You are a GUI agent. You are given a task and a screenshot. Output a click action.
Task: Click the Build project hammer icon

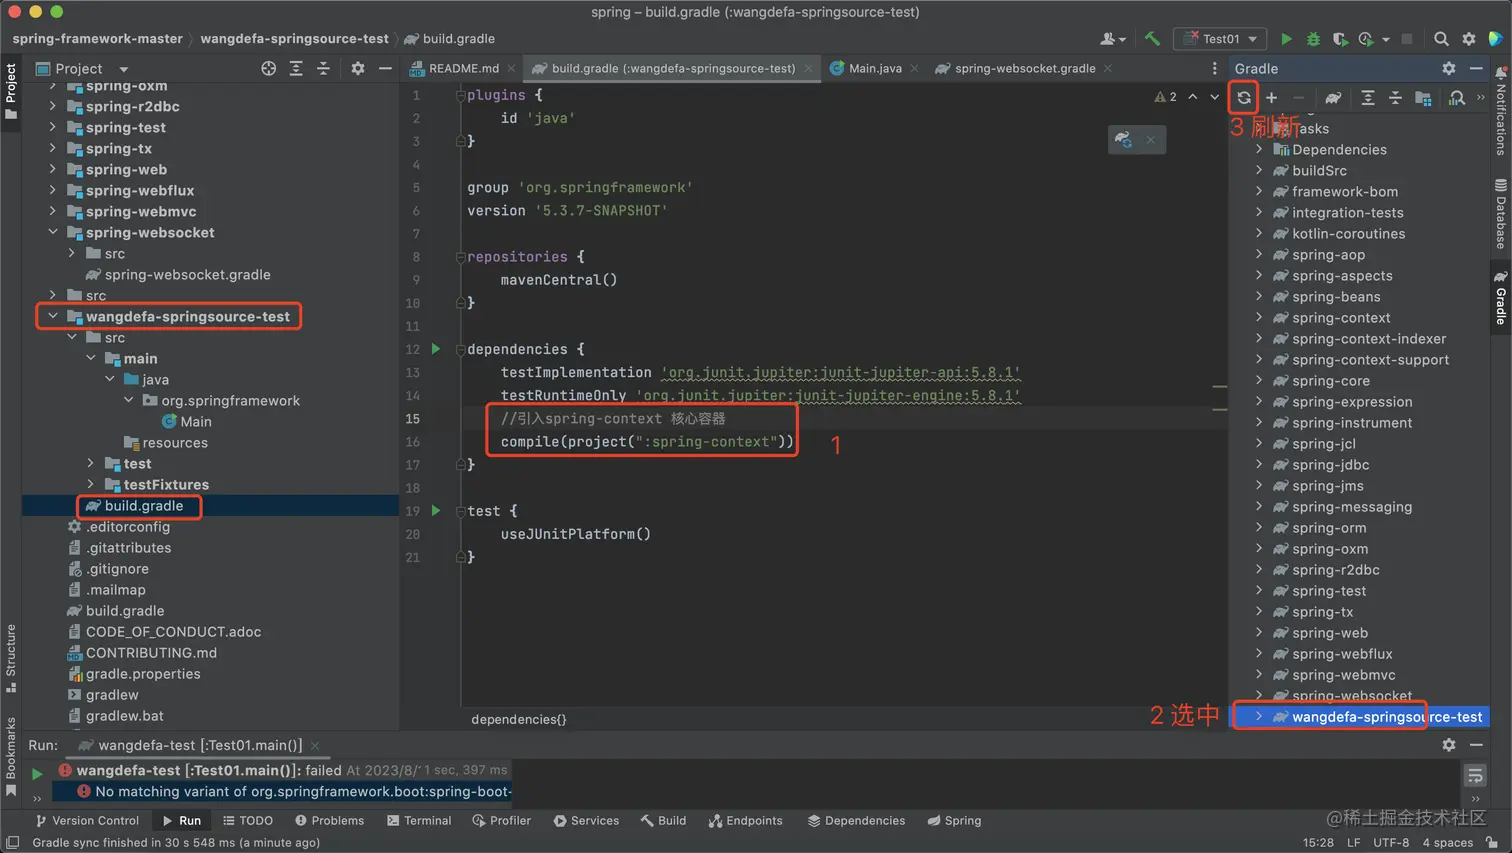tap(1152, 39)
